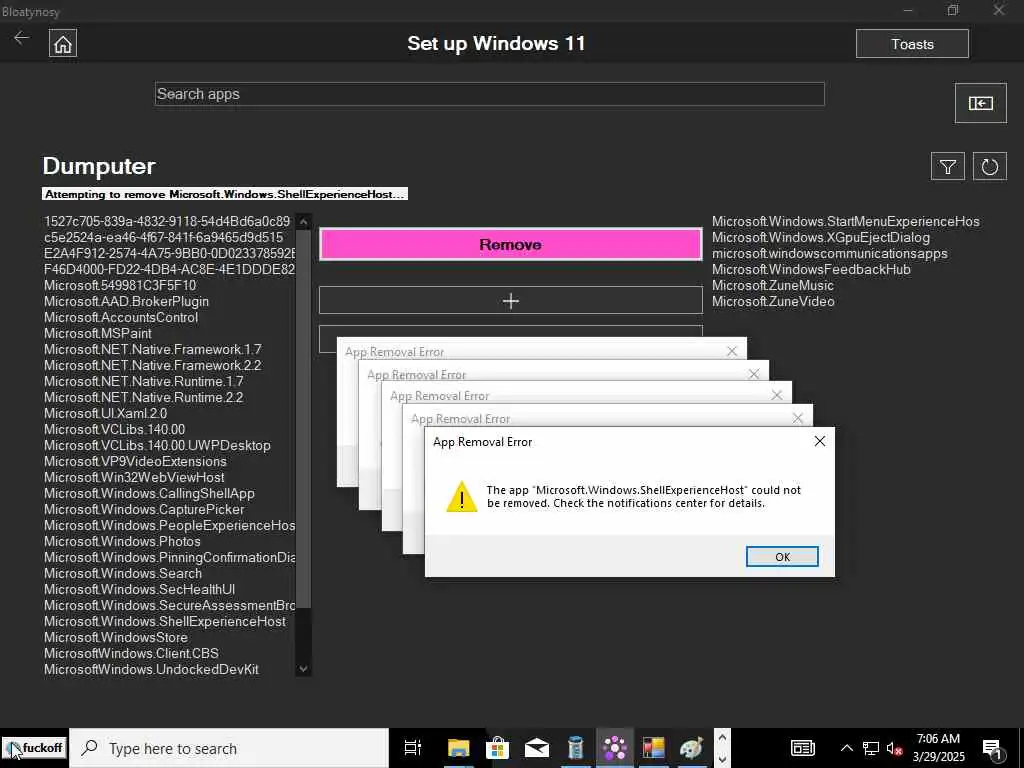Select MicrosoftWindows.Client.CBS
The width and height of the screenshot is (1024, 768).
[x=131, y=653]
